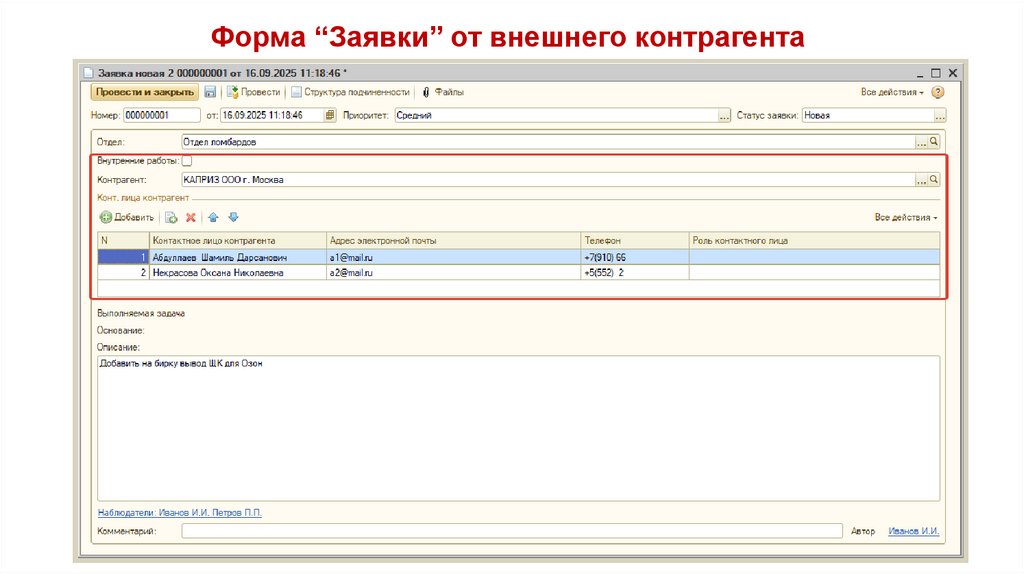
Task: Click the Провести и закрыть button
Action: pos(144,92)
